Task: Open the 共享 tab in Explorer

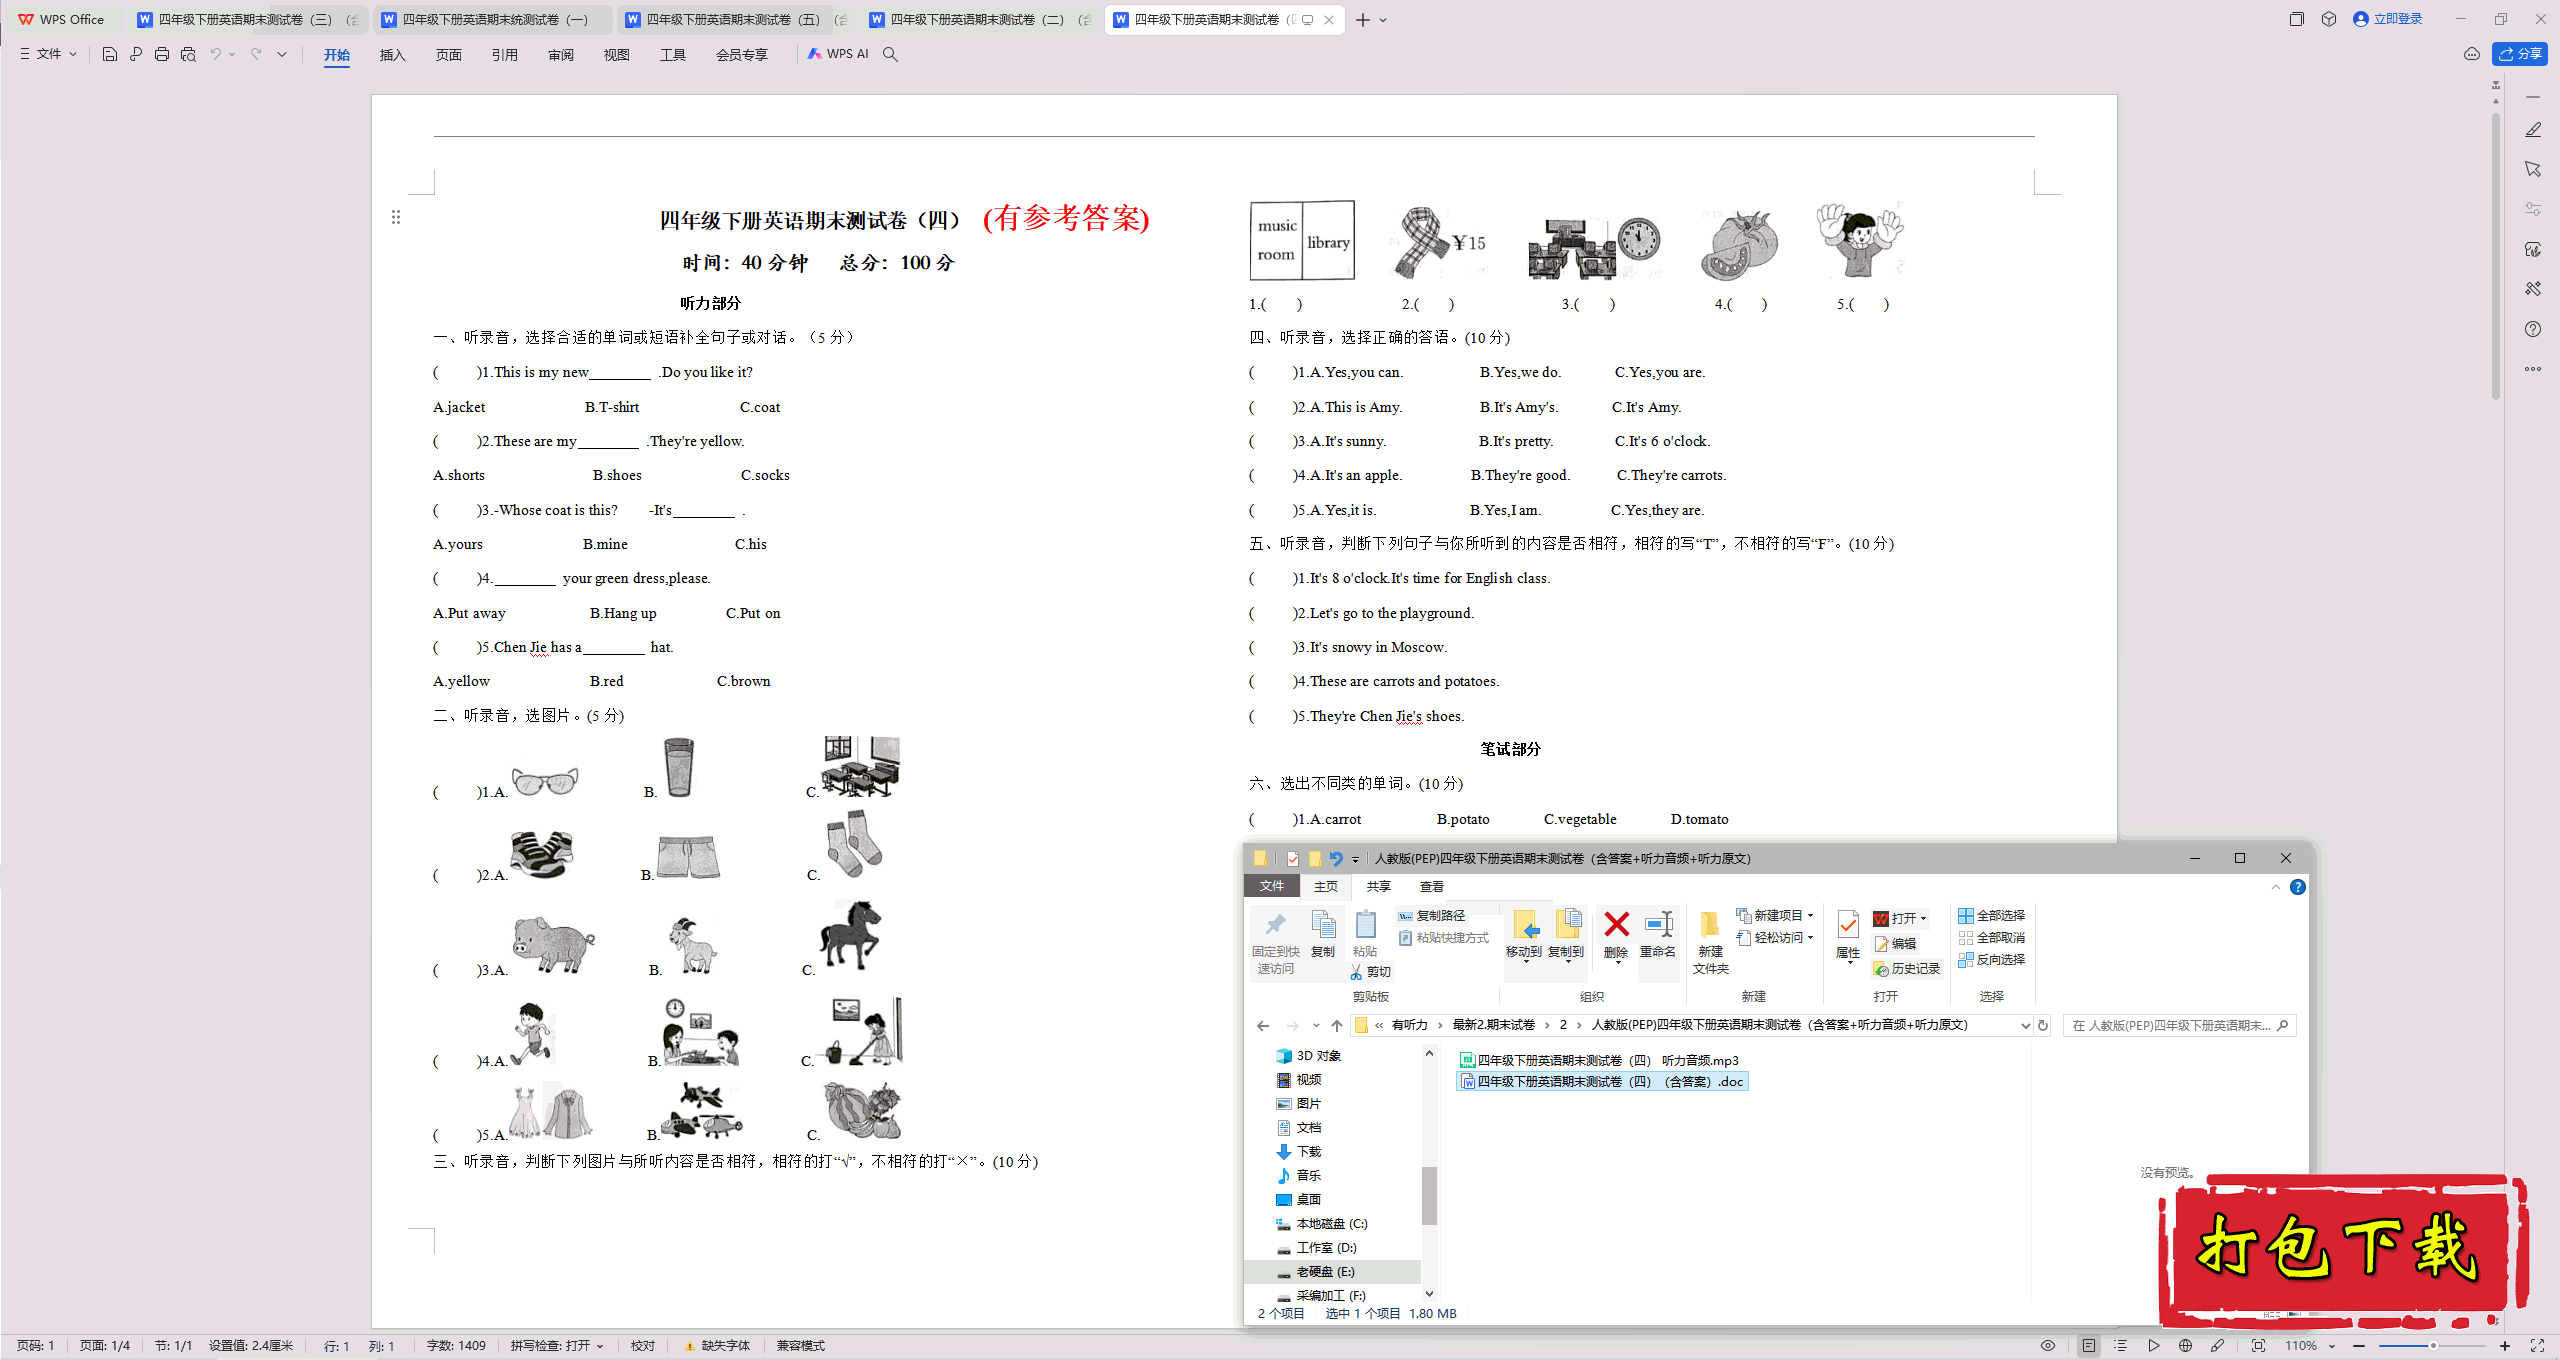Action: click(x=1379, y=887)
